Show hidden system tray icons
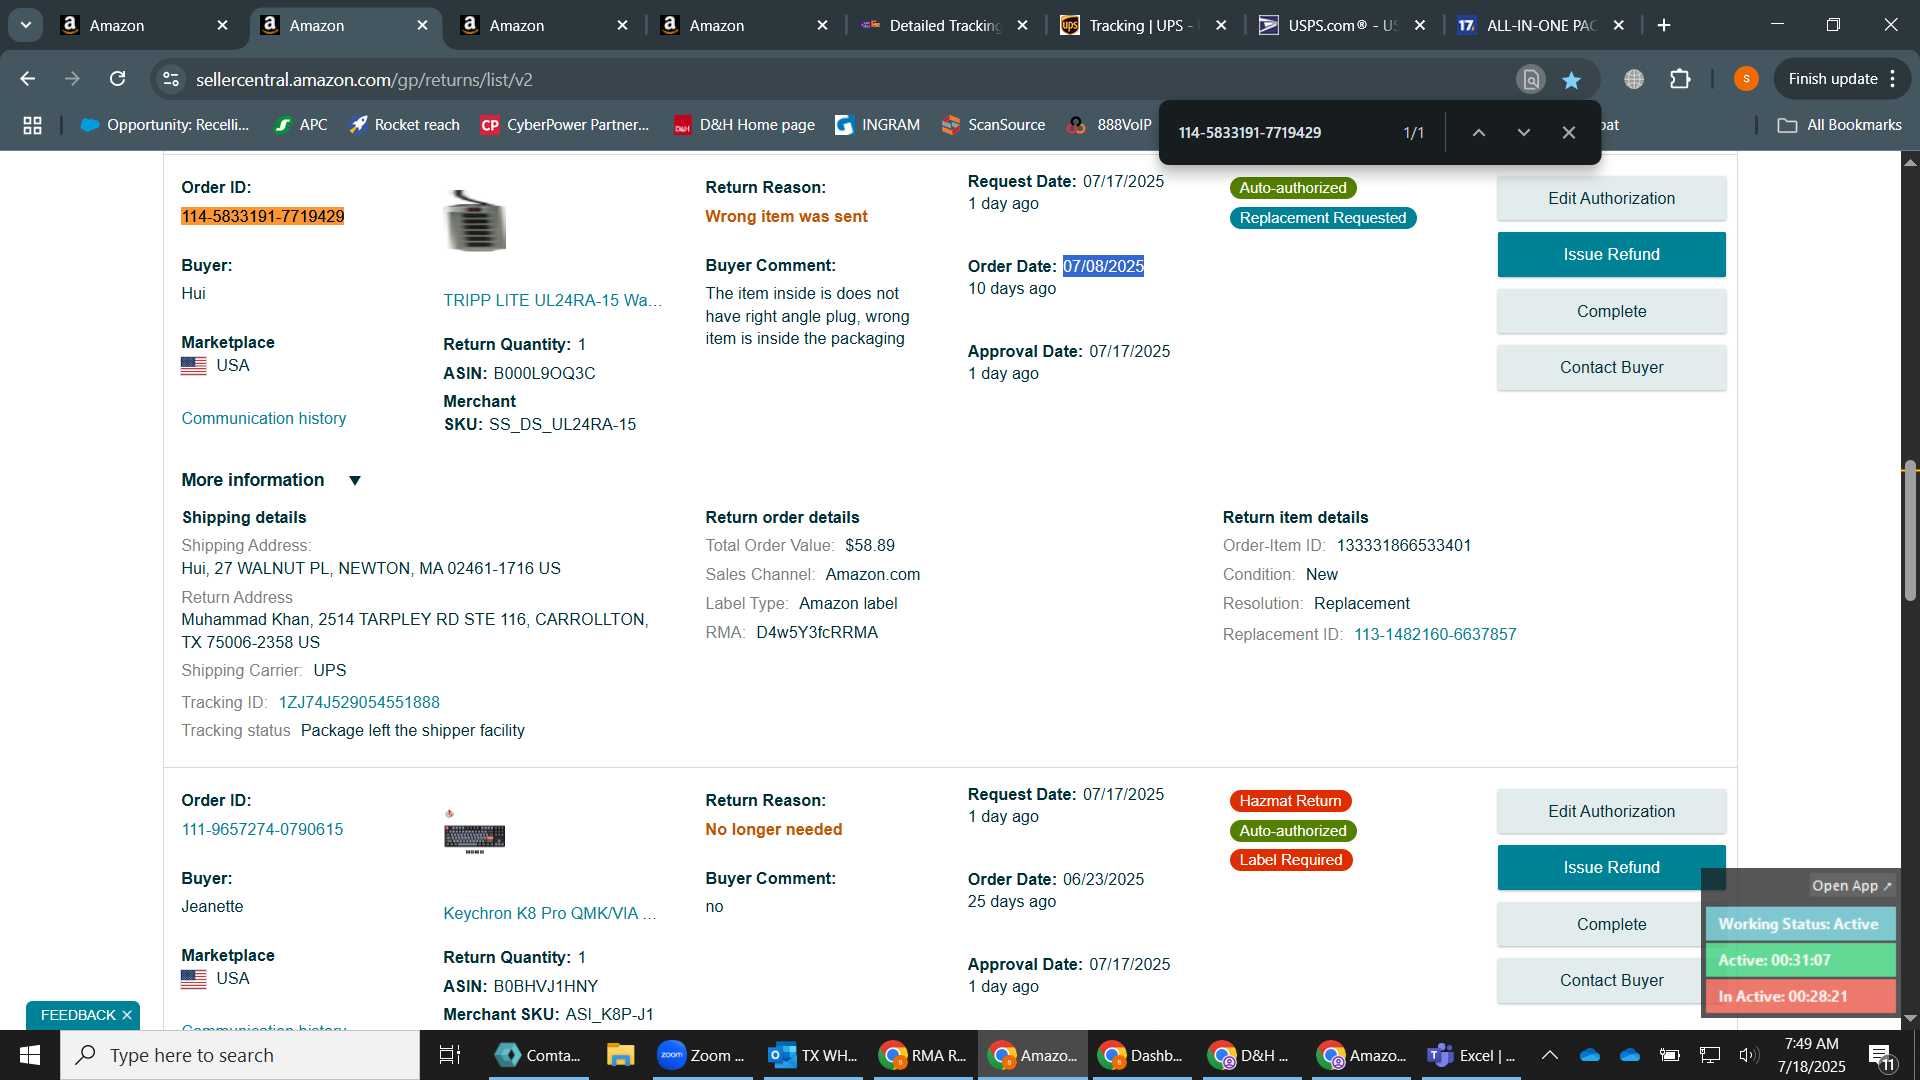This screenshot has height=1080, width=1920. (1550, 1055)
